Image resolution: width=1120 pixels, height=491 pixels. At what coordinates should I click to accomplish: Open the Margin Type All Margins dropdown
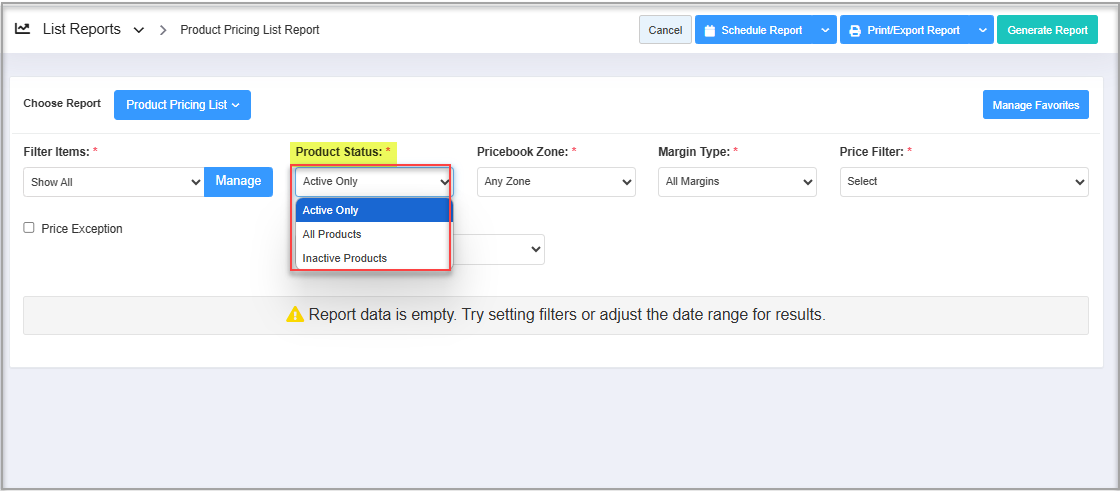coord(737,182)
